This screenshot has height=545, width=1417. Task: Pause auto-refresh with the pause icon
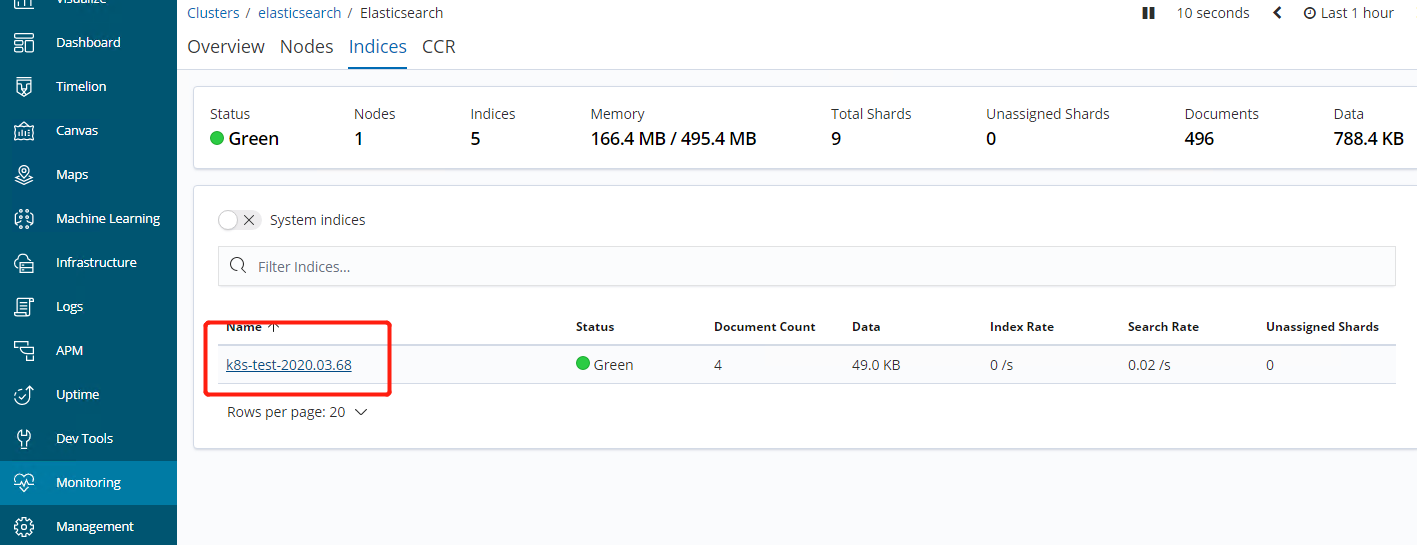(x=1149, y=13)
